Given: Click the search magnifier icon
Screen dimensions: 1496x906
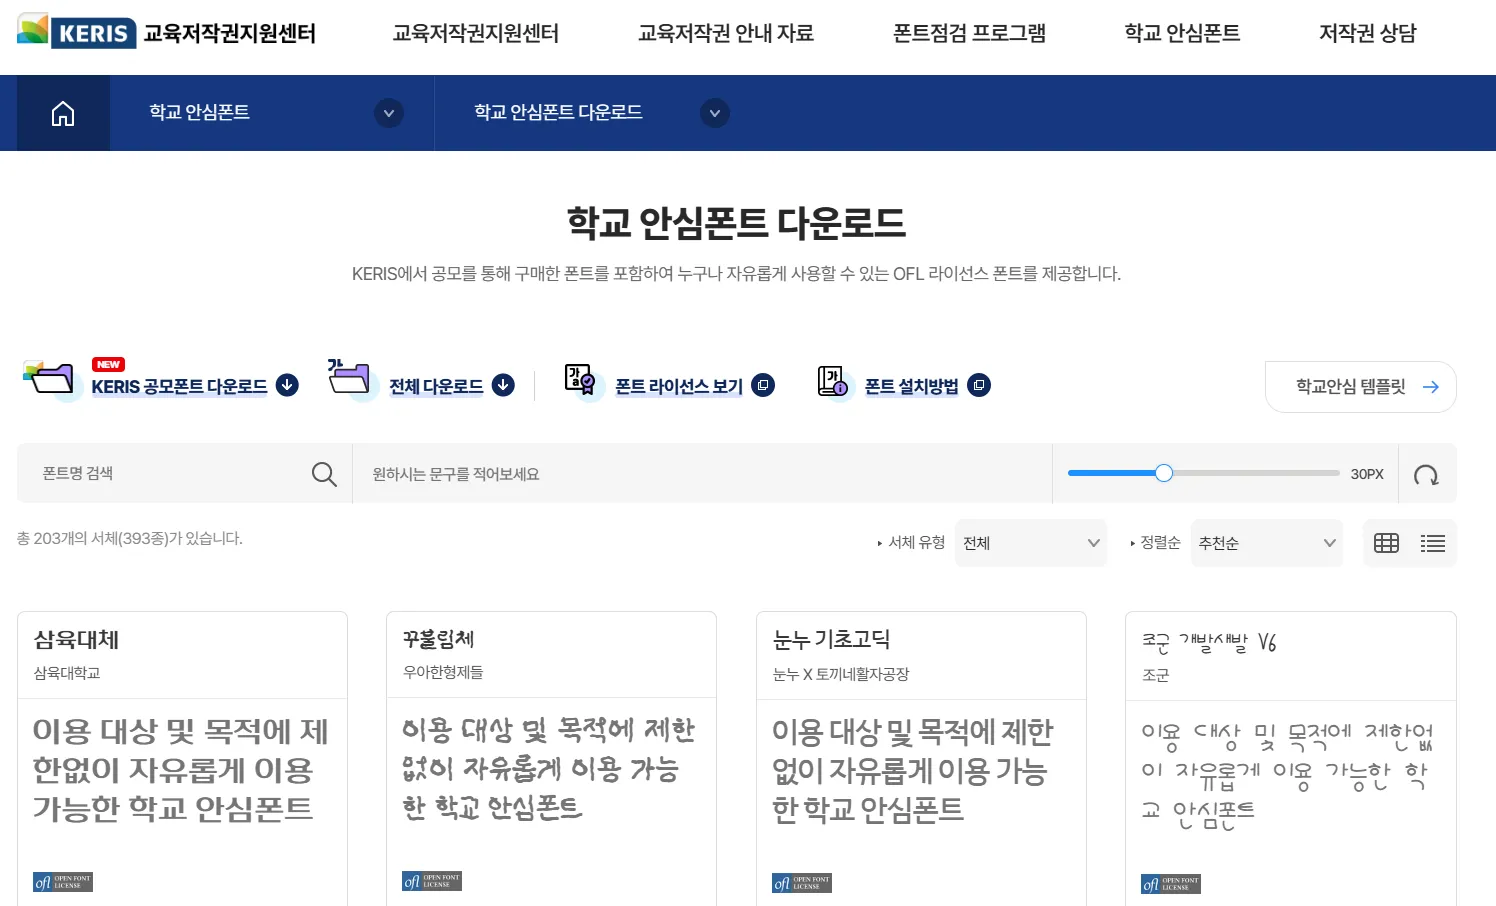Looking at the screenshot, I should point(324,474).
